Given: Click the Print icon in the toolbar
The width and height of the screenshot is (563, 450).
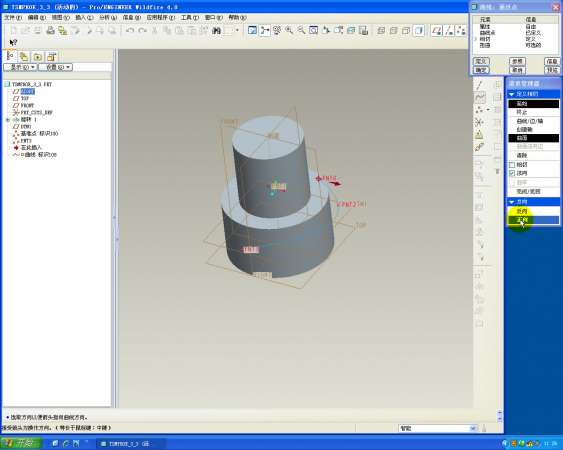Looking at the screenshot, I should pos(50,31).
